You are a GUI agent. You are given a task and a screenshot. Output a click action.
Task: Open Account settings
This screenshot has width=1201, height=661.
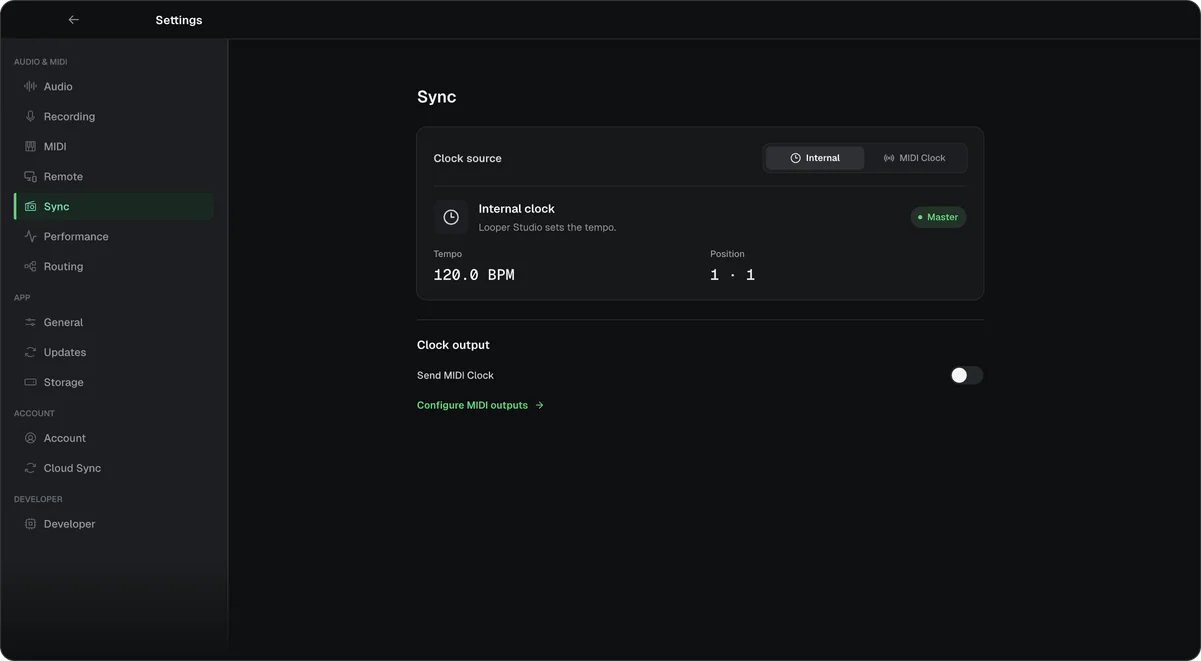(x=114, y=439)
